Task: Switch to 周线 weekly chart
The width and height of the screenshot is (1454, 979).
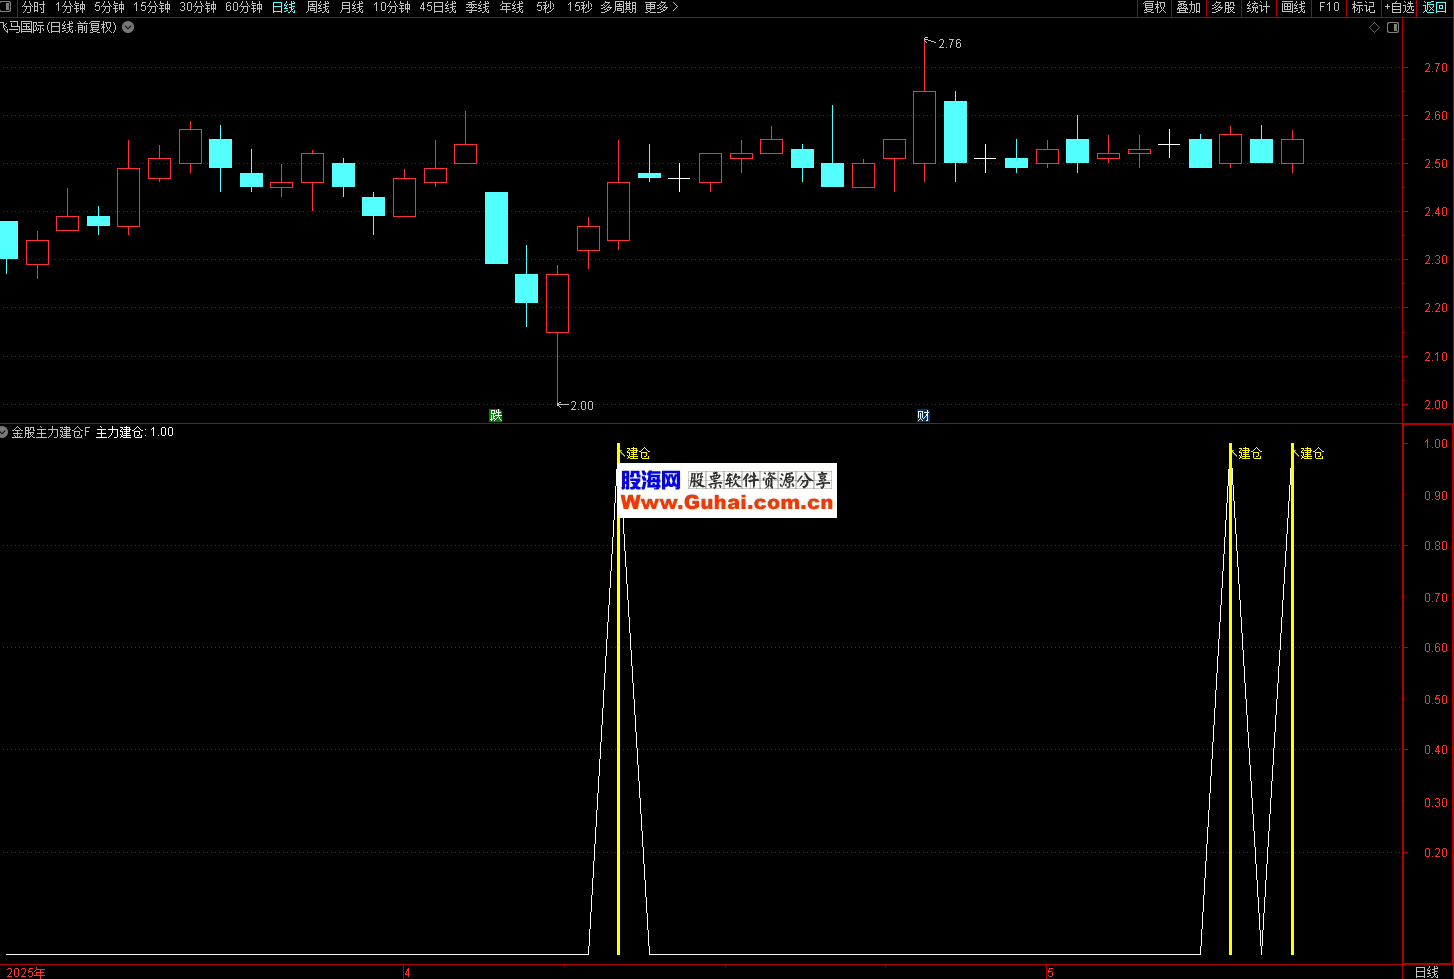Action: tap(318, 7)
